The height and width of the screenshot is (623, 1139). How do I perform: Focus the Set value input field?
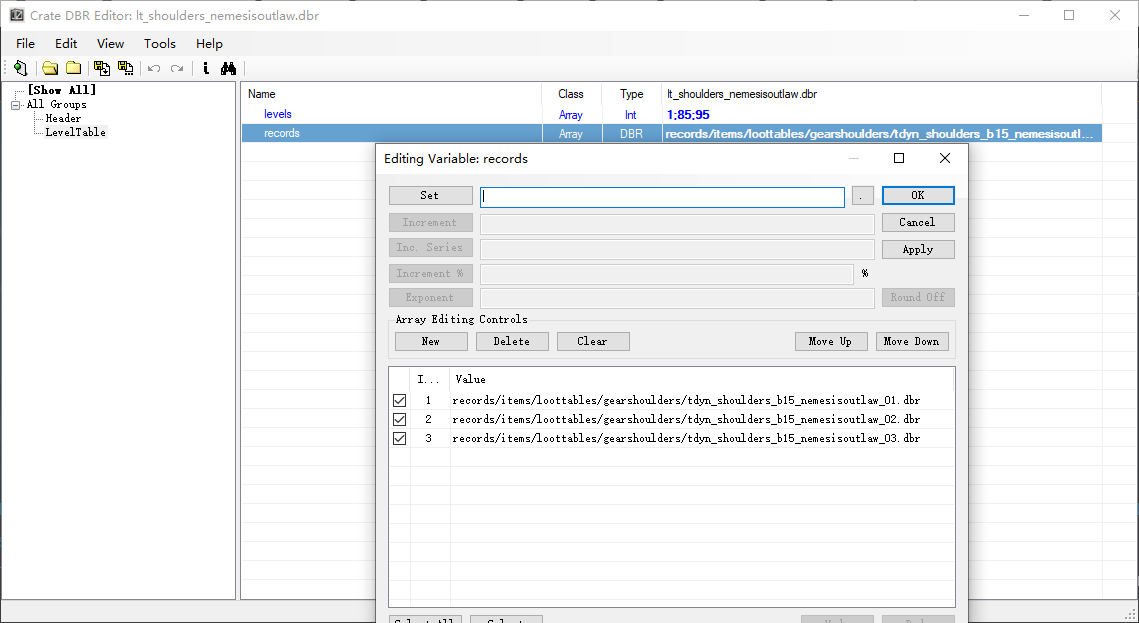662,197
